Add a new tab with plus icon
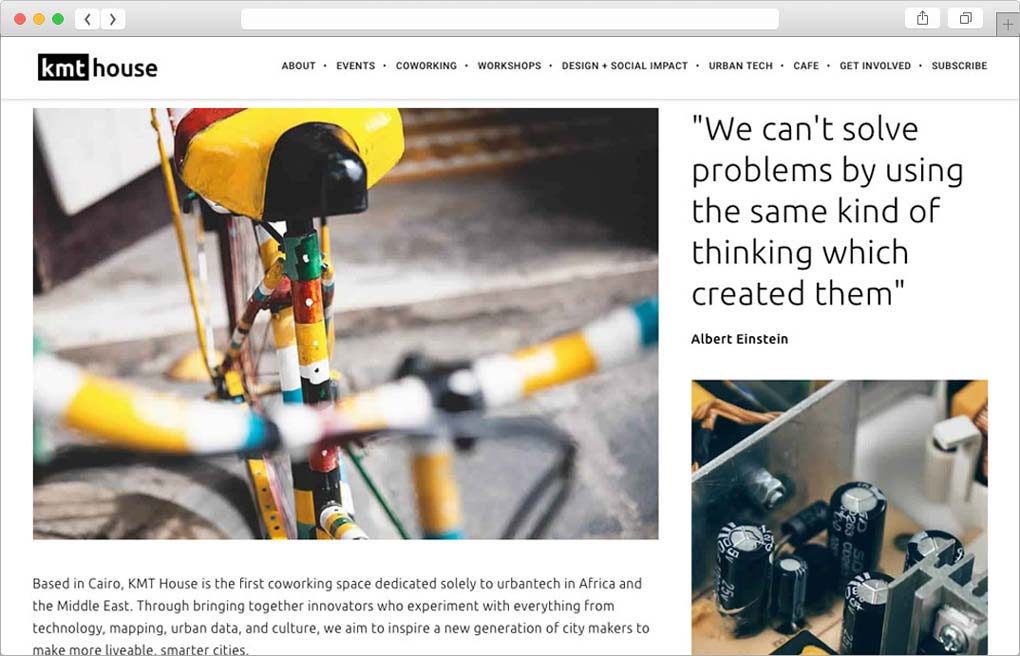 tap(1008, 25)
